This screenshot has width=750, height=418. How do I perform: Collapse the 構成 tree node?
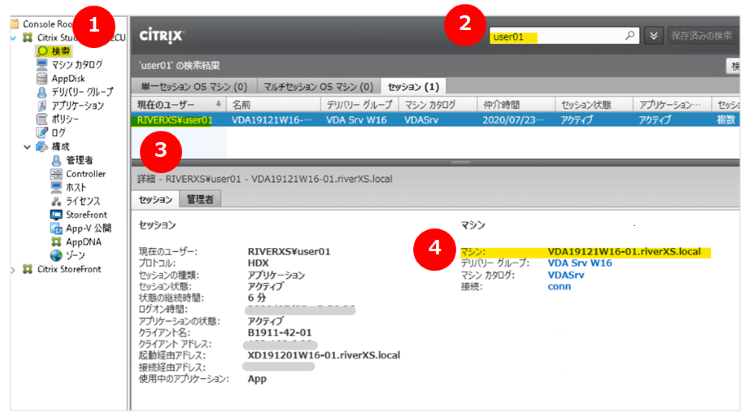(27, 147)
